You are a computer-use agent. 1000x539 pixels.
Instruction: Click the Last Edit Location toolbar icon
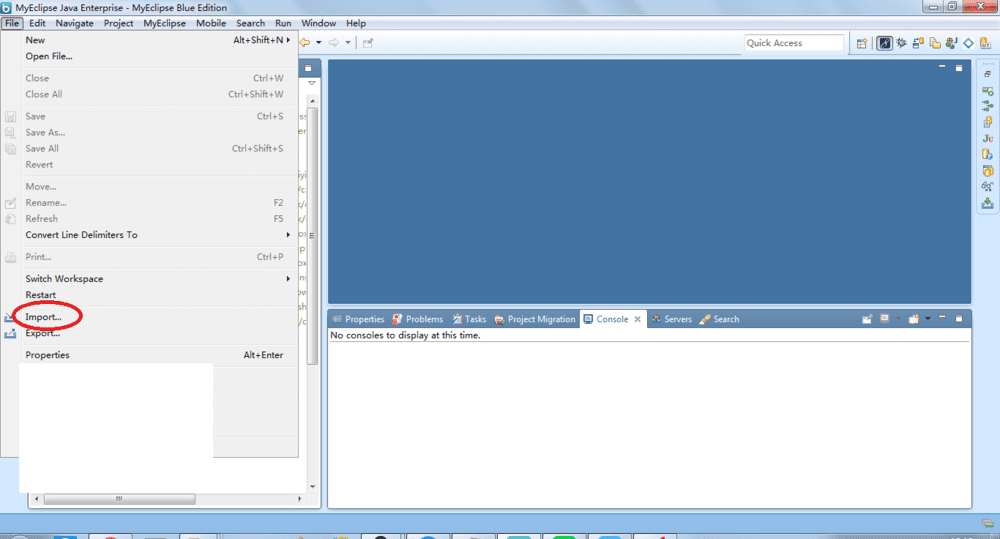click(368, 43)
